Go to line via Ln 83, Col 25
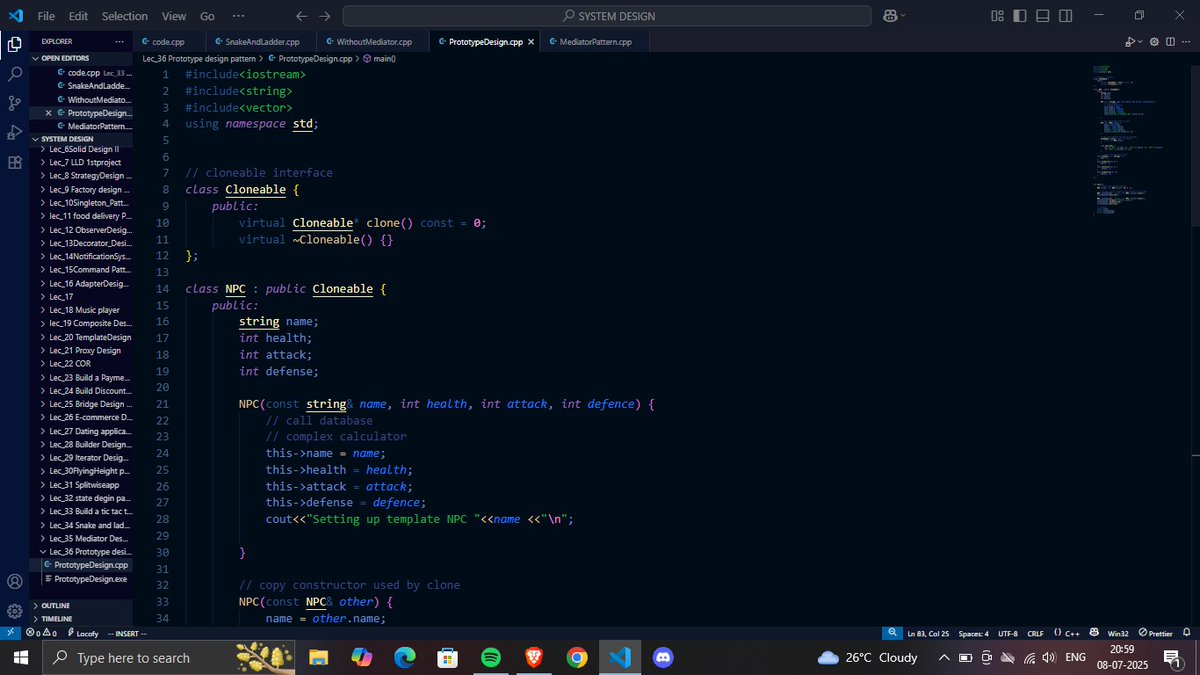Screen dimensions: 1200x675 coord(928,633)
